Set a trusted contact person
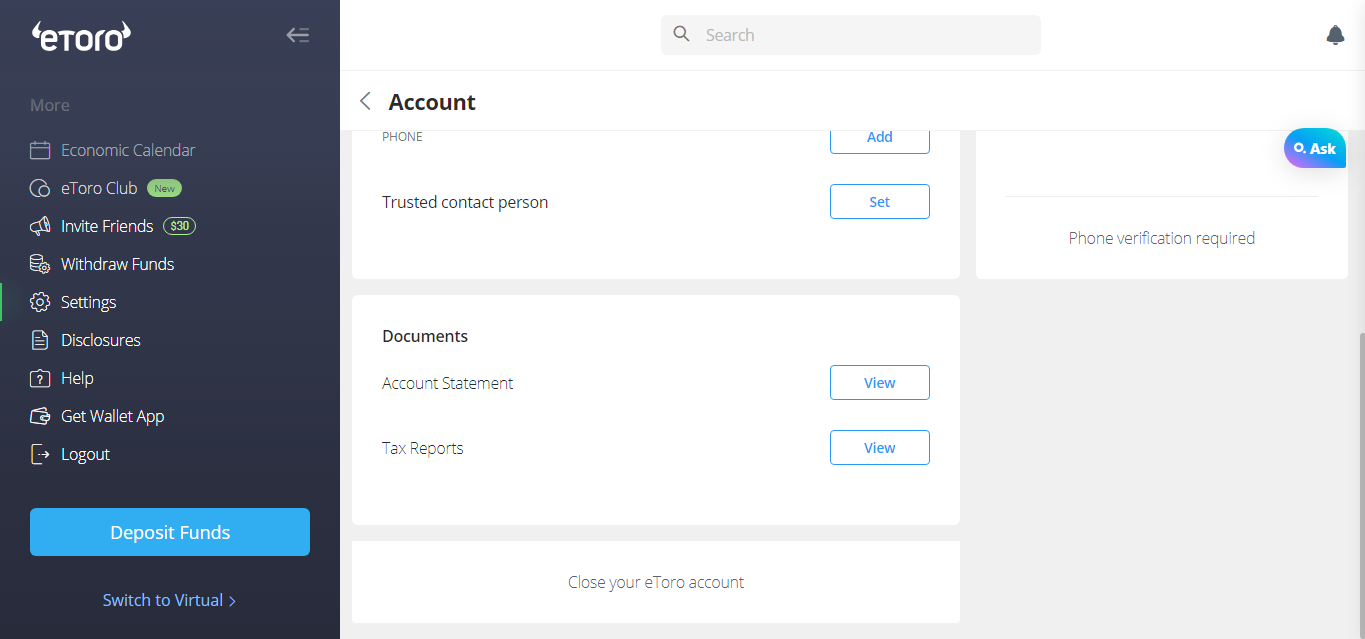Image resolution: width=1365 pixels, height=639 pixels. [880, 201]
